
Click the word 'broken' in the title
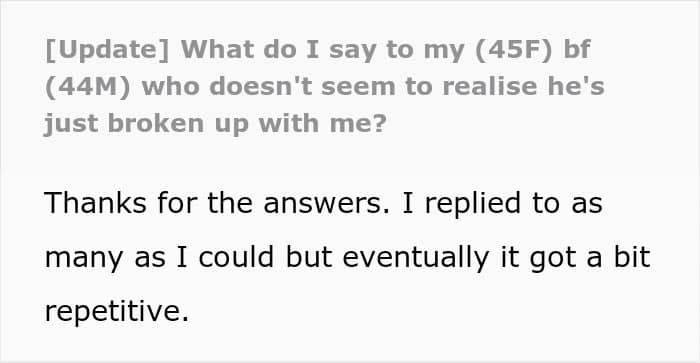[x=156, y=124]
